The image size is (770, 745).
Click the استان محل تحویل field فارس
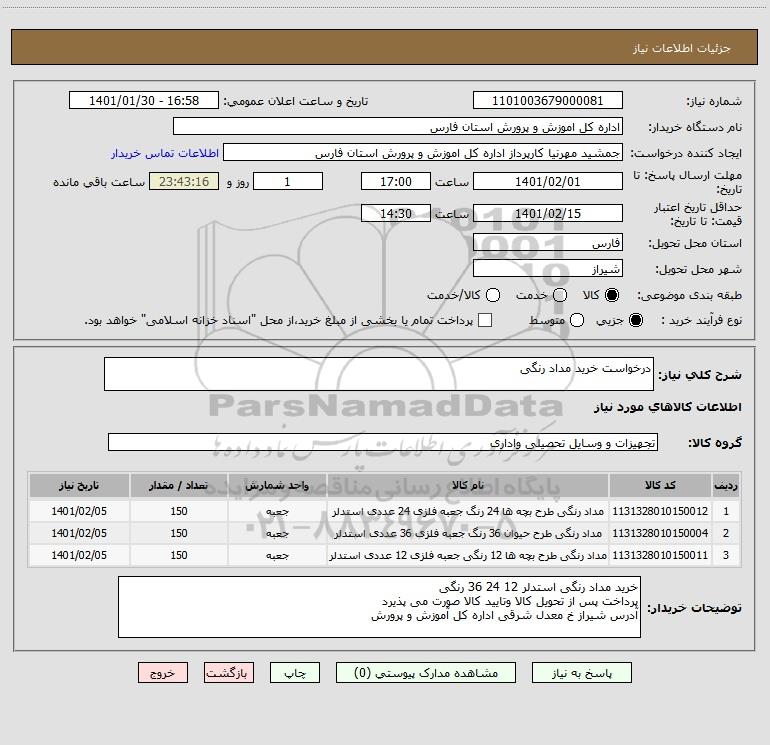pos(548,243)
